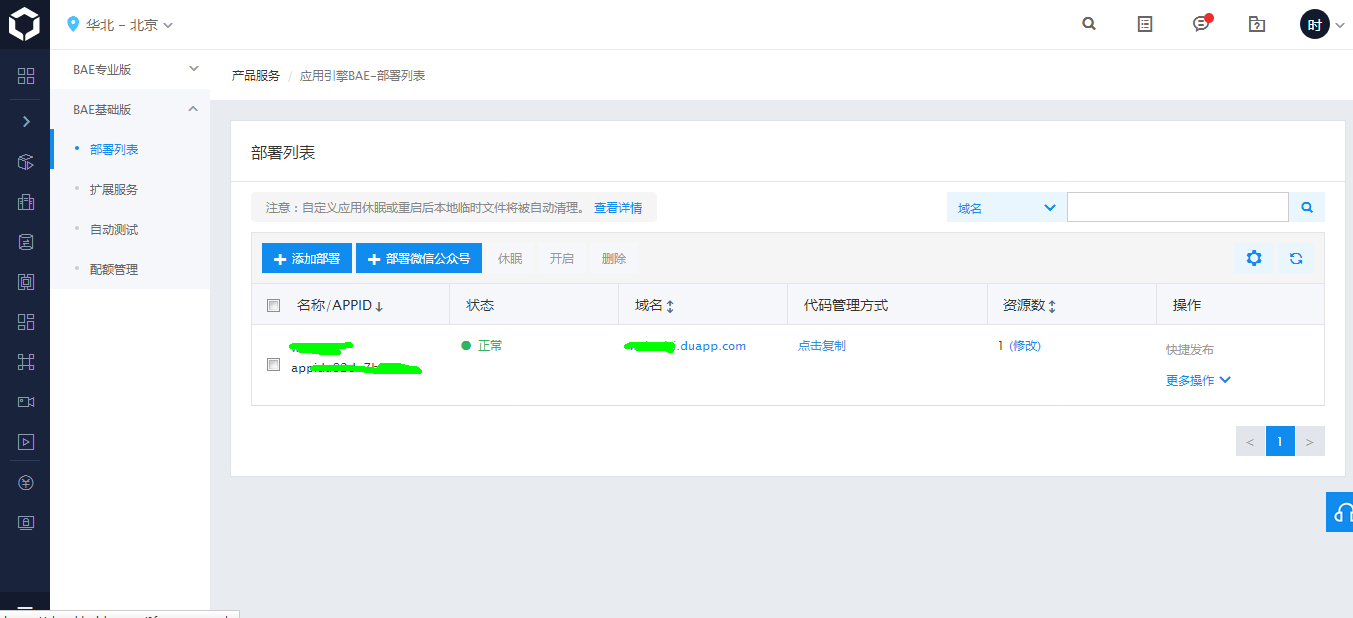The image size is (1353, 618).
Task: Sort by the 域名 column header
Action: coord(654,305)
